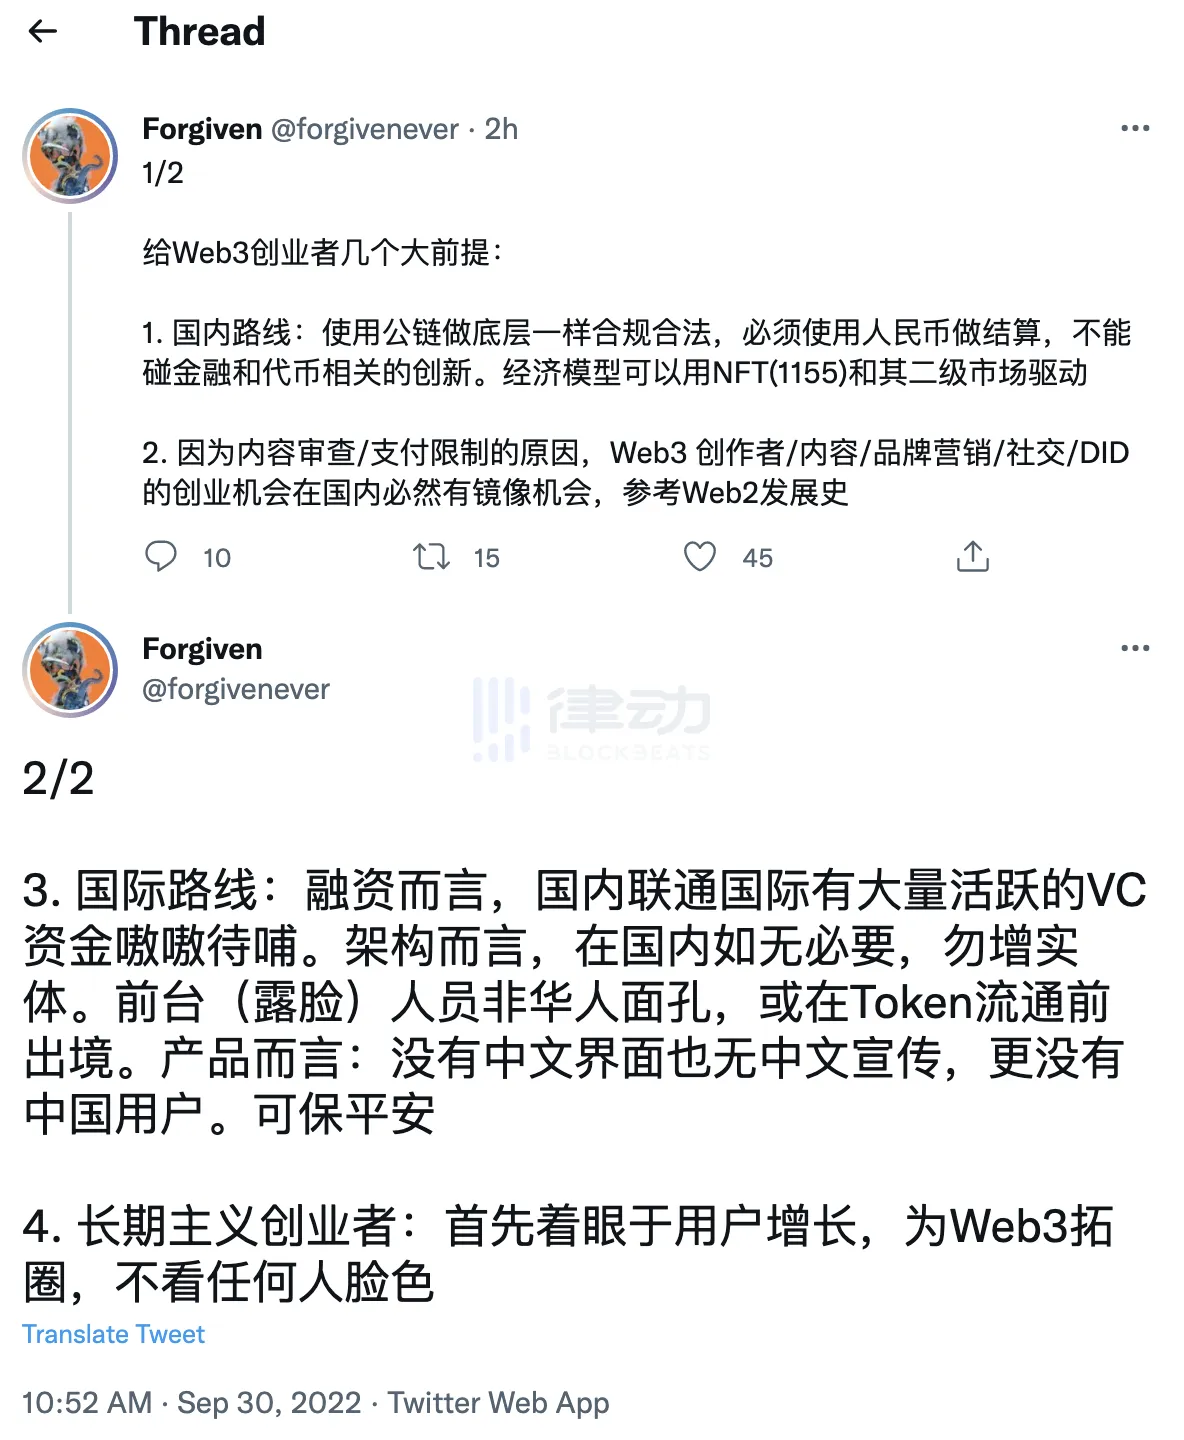Open the Forgiven display name on first tweet
1184x1440 pixels.
[x=202, y=129]
